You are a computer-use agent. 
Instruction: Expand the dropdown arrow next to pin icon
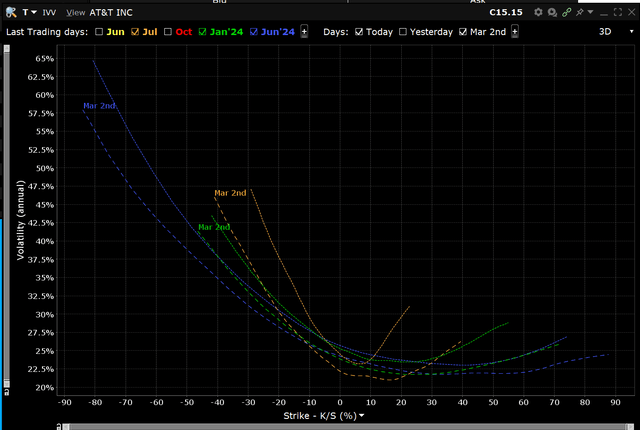[590, 12]
